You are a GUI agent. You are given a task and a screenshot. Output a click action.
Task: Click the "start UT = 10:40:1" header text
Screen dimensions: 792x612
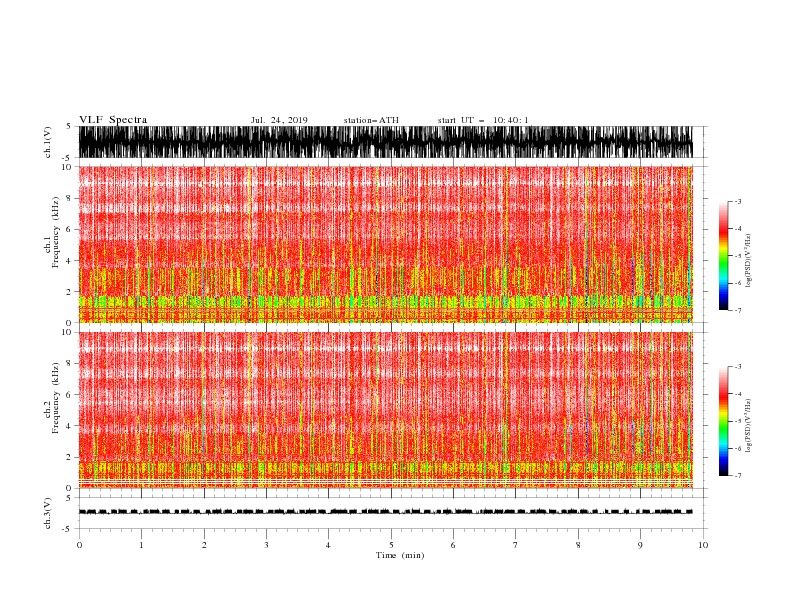coord(483,120)
